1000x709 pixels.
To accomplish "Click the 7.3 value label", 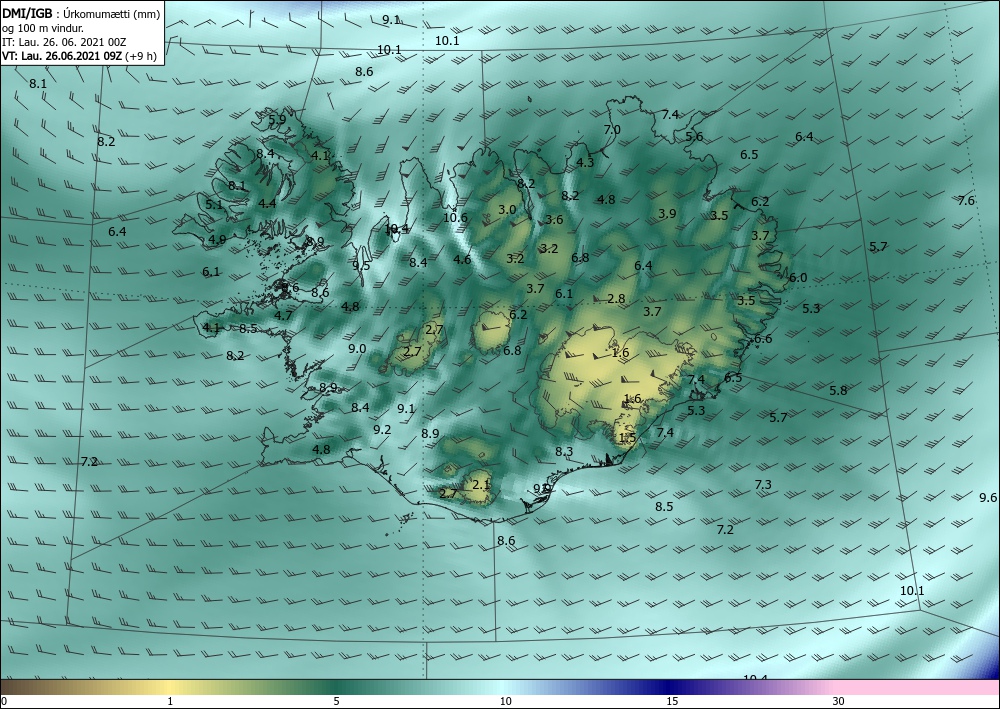I will [x=763, y=485].
